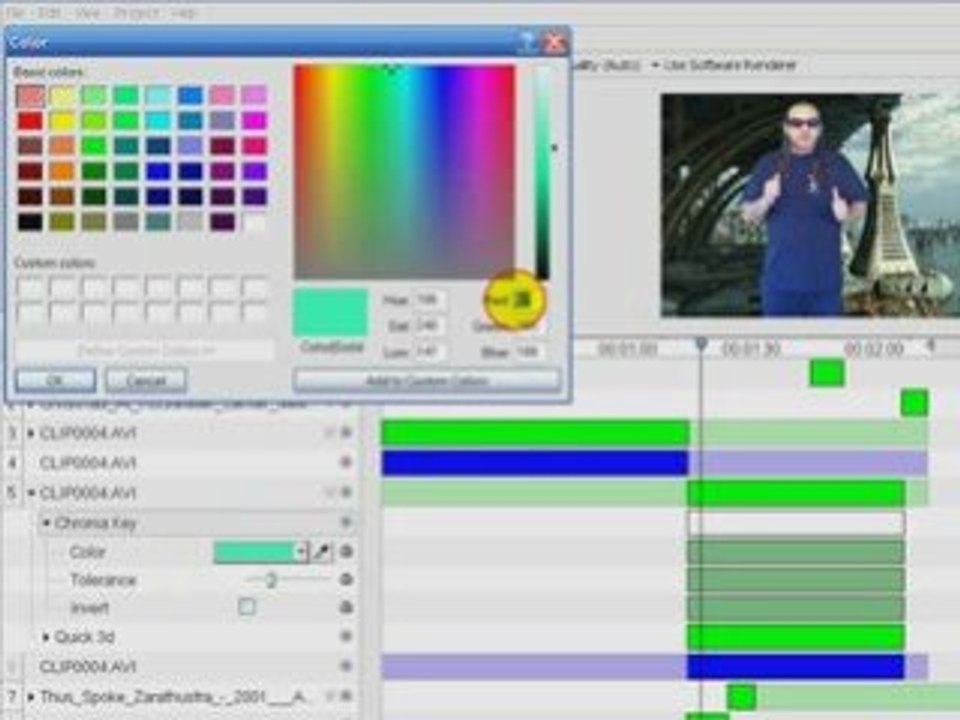The width and height of the screenshot is (960, 720).
Task: Click Add to Custom Colors button
Action: coord(427,381)
